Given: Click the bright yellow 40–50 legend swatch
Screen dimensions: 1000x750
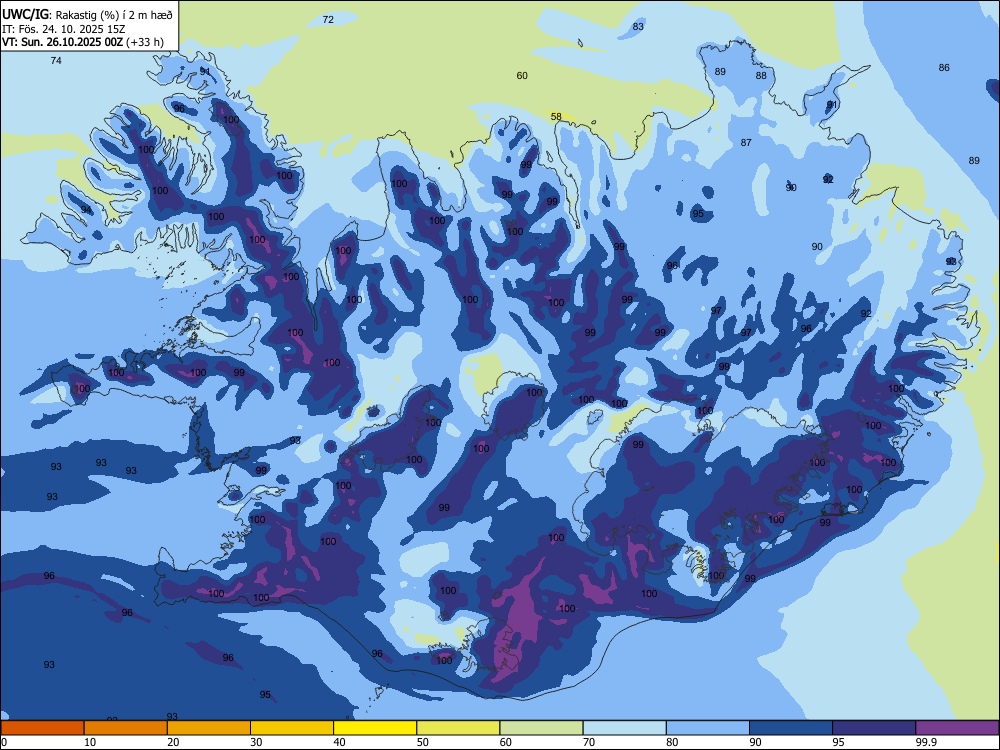Looking at the screenshot, I should [x=375, y=728].
